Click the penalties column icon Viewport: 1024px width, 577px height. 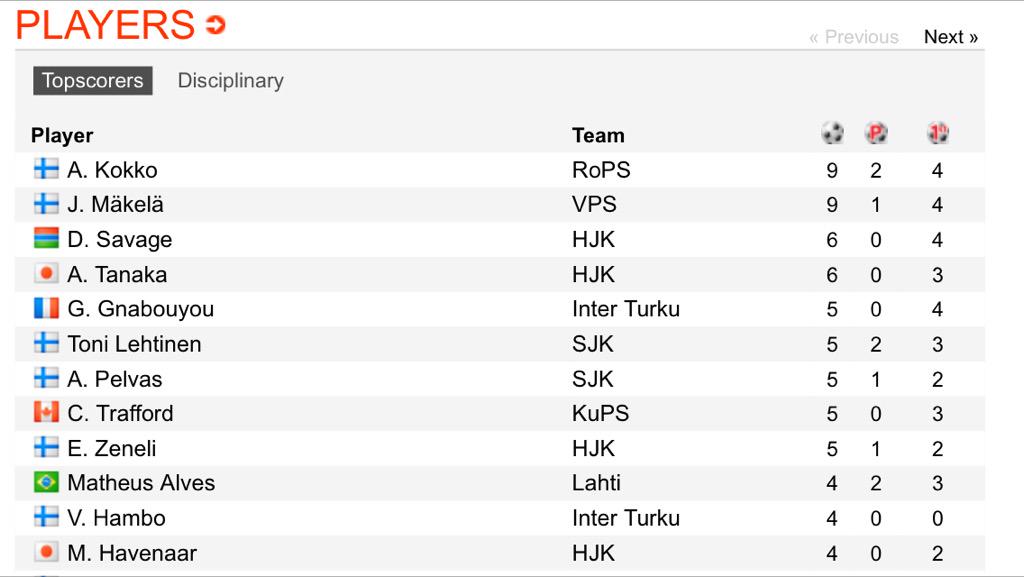click(x=876, y=133)
